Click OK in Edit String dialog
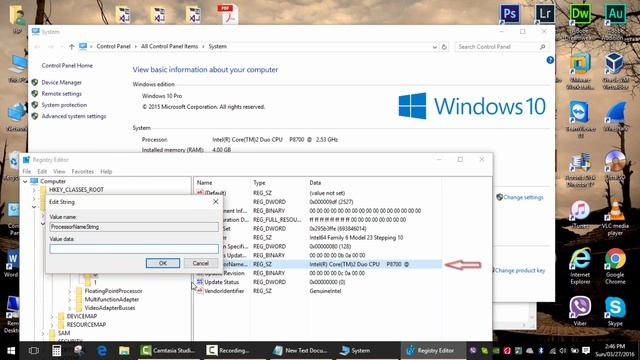Image resolution: width=640 pixels, height=360 pixels. (x=163, y=263)
